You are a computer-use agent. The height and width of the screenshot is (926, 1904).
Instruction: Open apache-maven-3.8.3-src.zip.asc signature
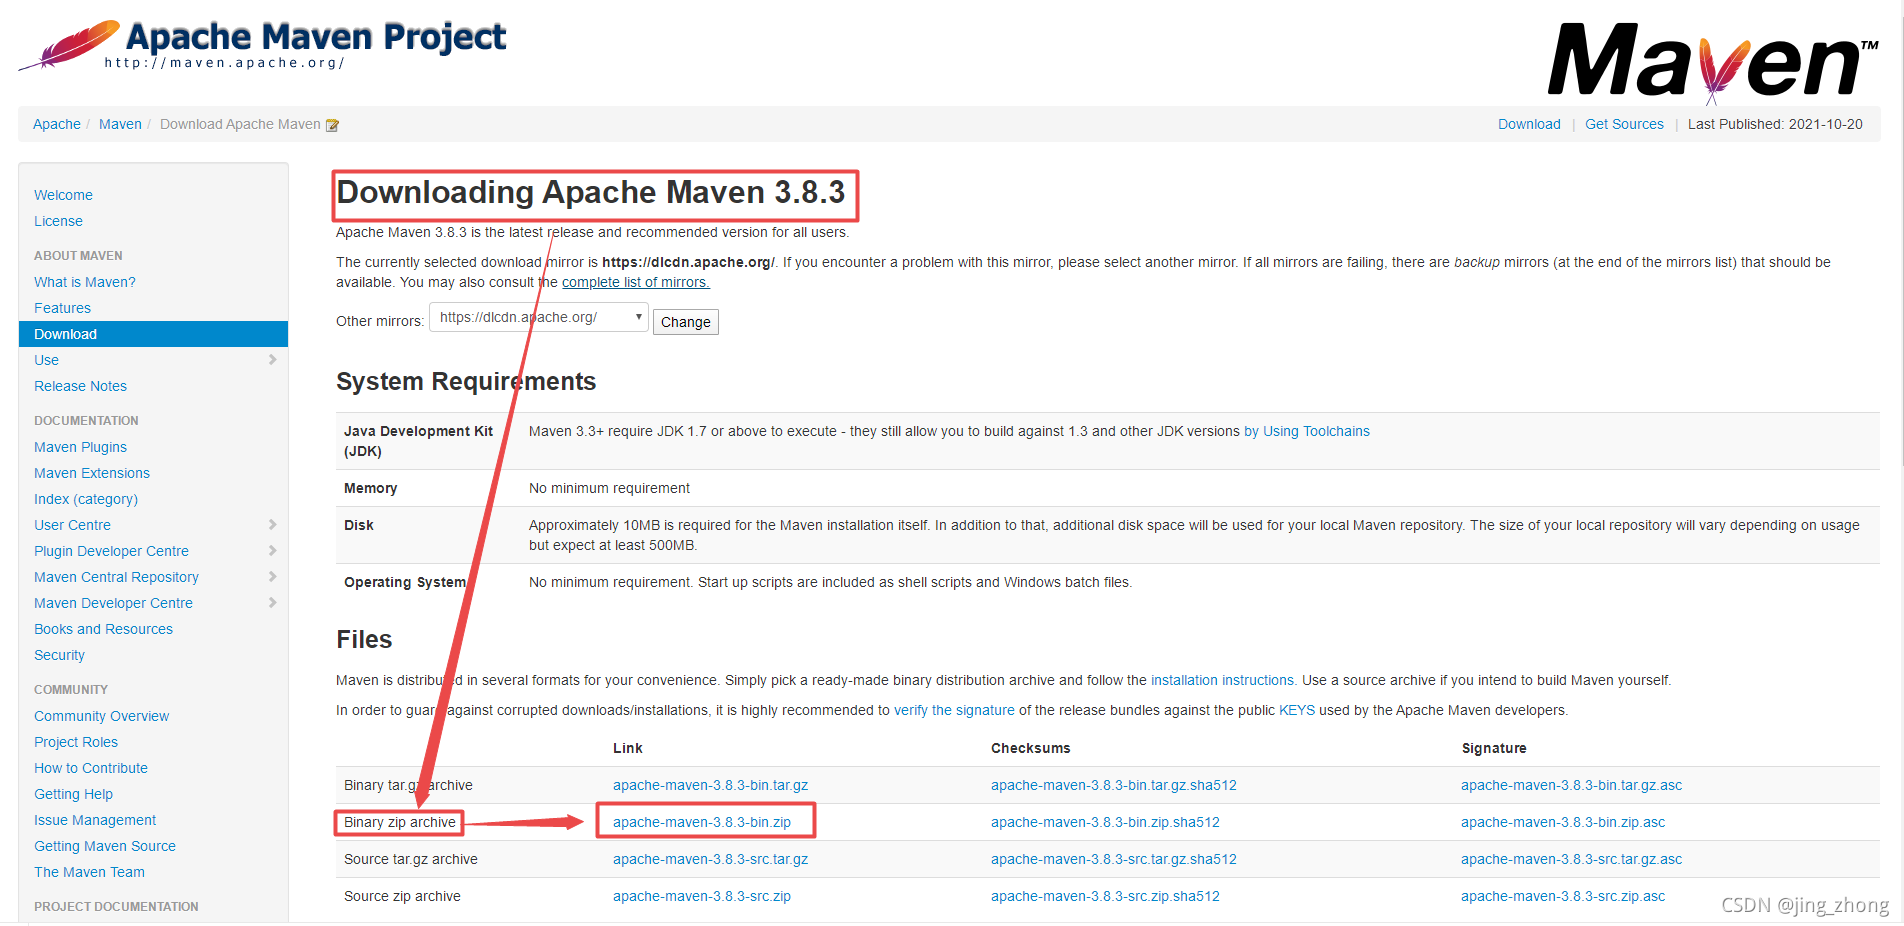pyautogui.click(x=1563, y=896)
